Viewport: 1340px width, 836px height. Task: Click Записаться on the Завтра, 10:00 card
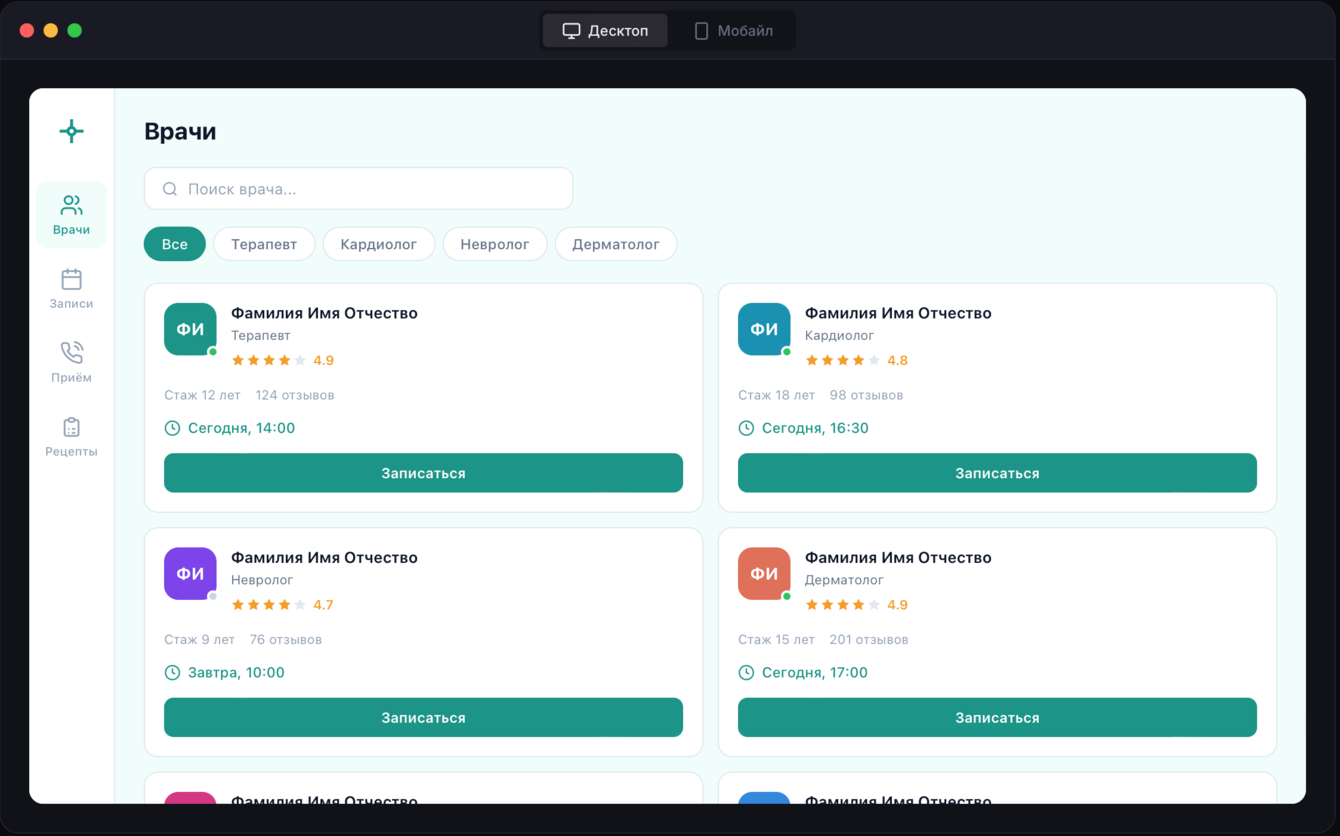coord(423,718)
